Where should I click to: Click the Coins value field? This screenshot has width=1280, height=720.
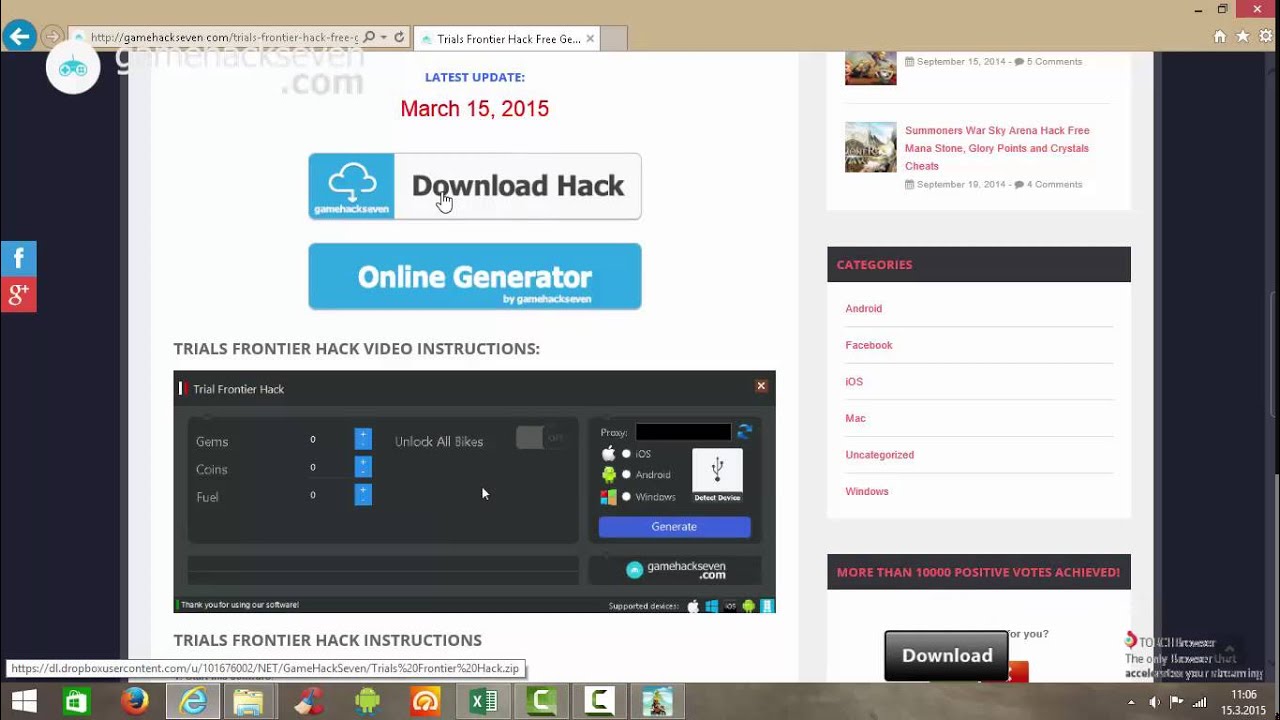(x=313, y=467)
